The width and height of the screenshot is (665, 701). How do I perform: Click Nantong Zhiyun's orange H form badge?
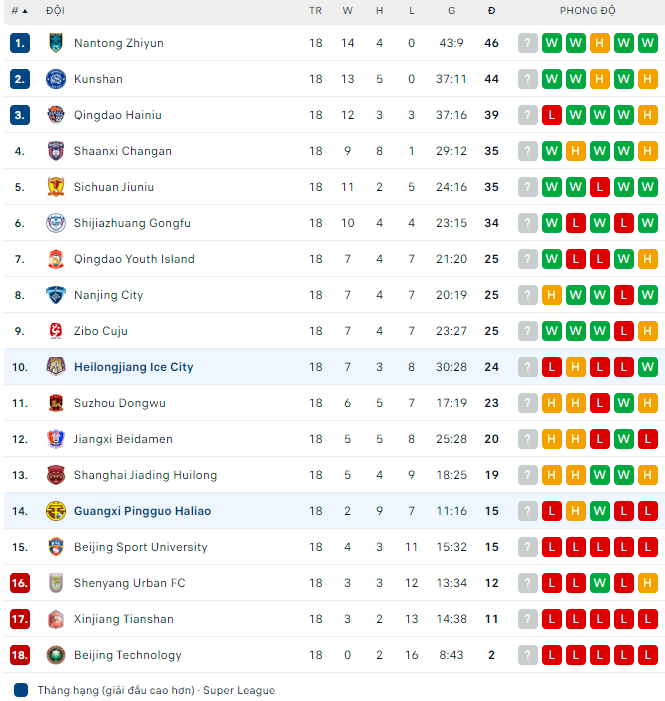click(x=600, y=43)
